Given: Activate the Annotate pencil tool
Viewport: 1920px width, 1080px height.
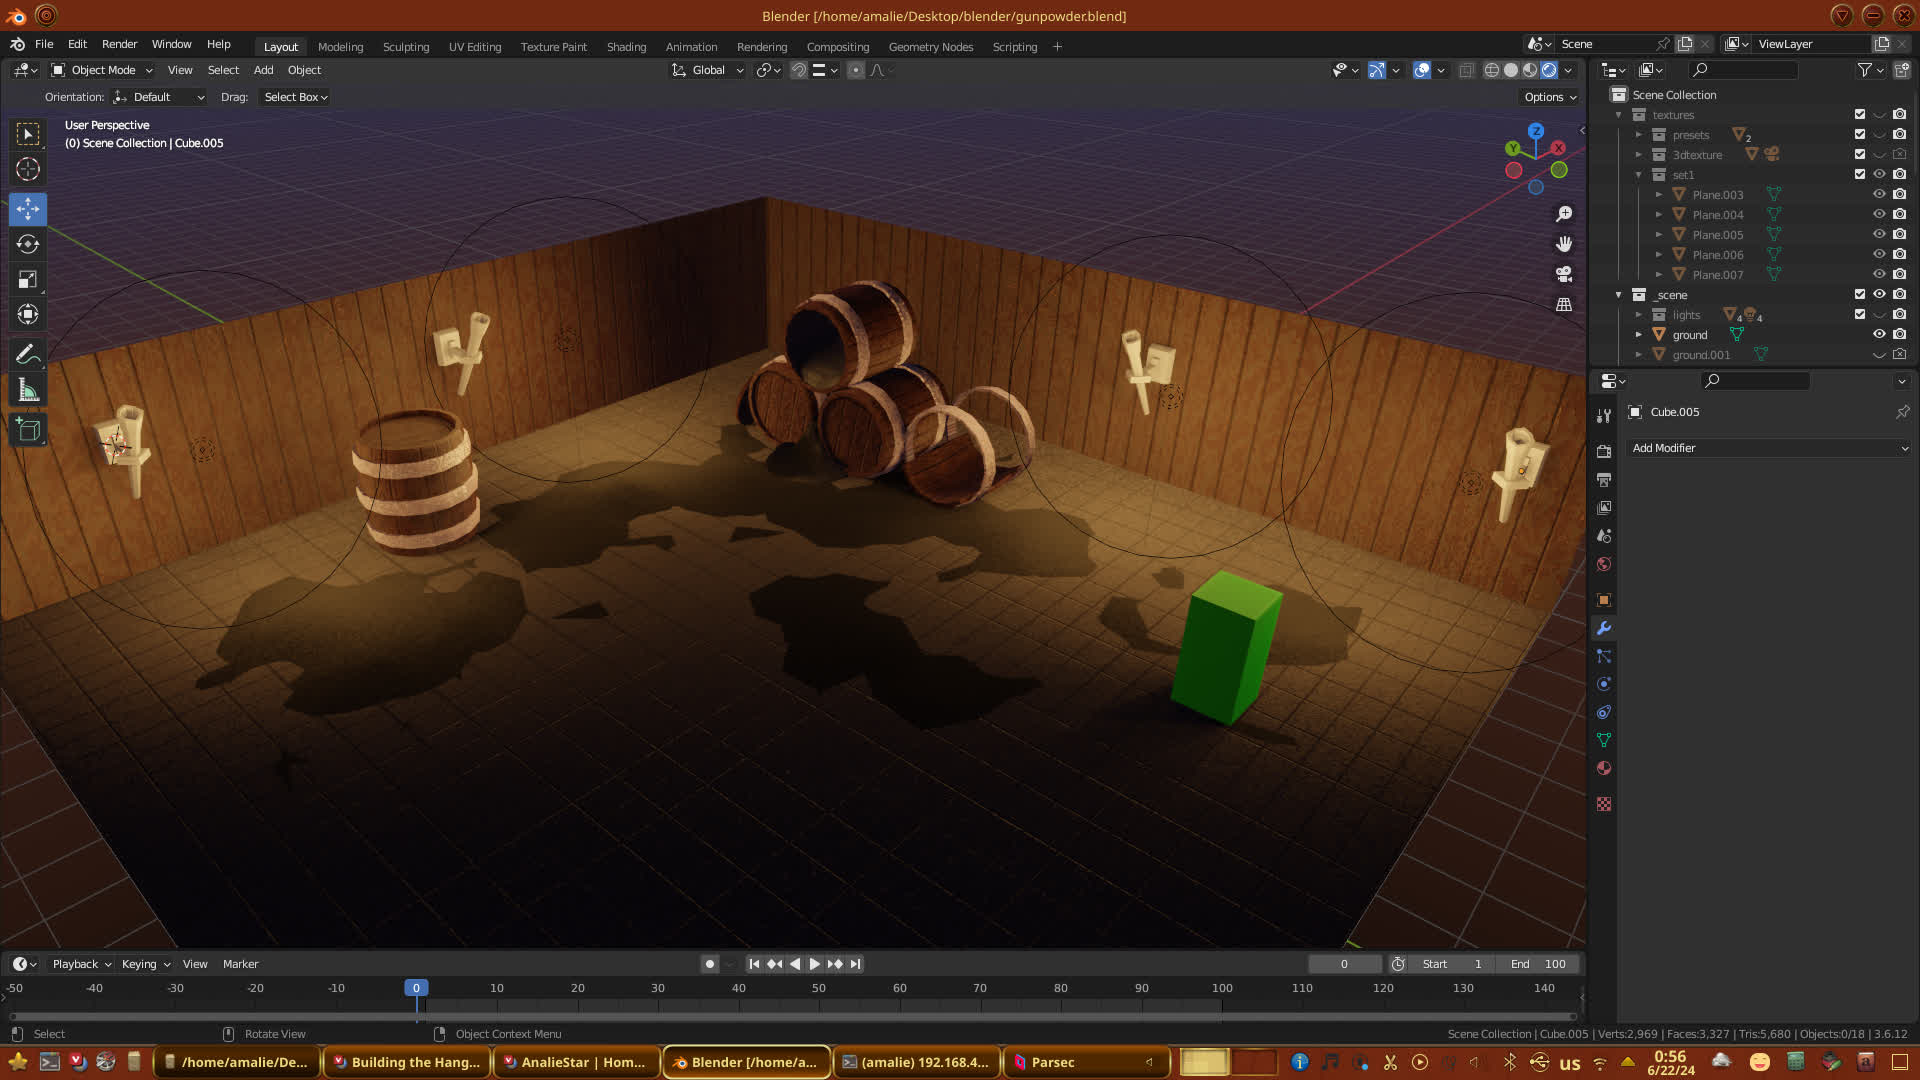Looking at the screenshot, I should pyautogui.click(x=28, y=354).
